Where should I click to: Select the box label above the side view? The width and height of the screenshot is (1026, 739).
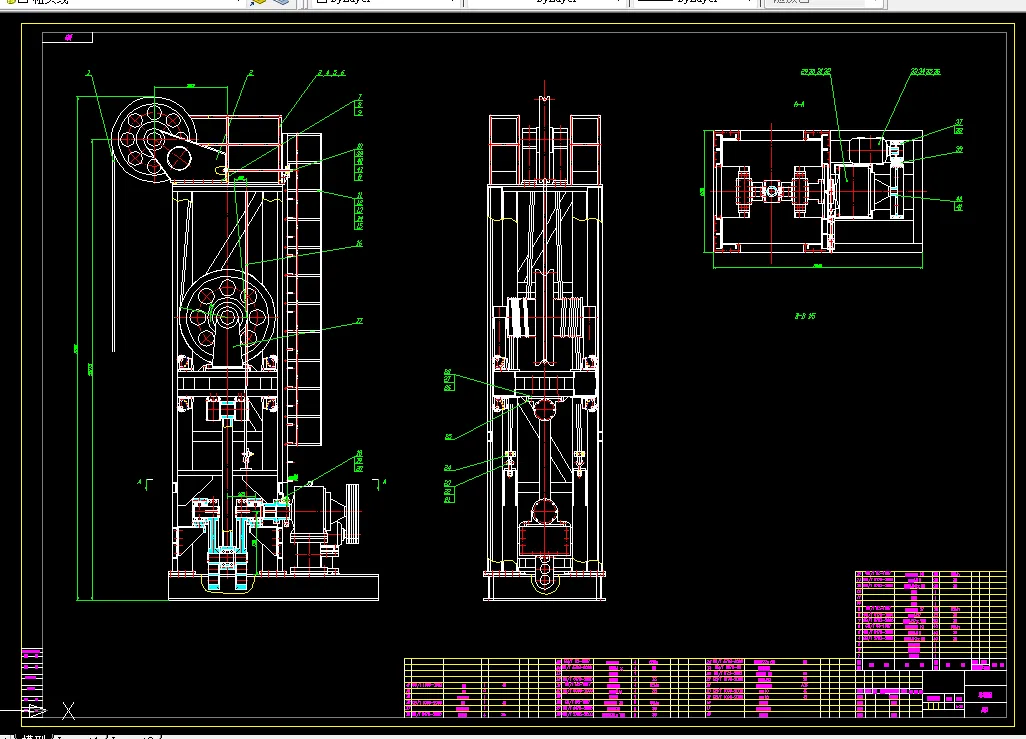click(x=67, y=37)
